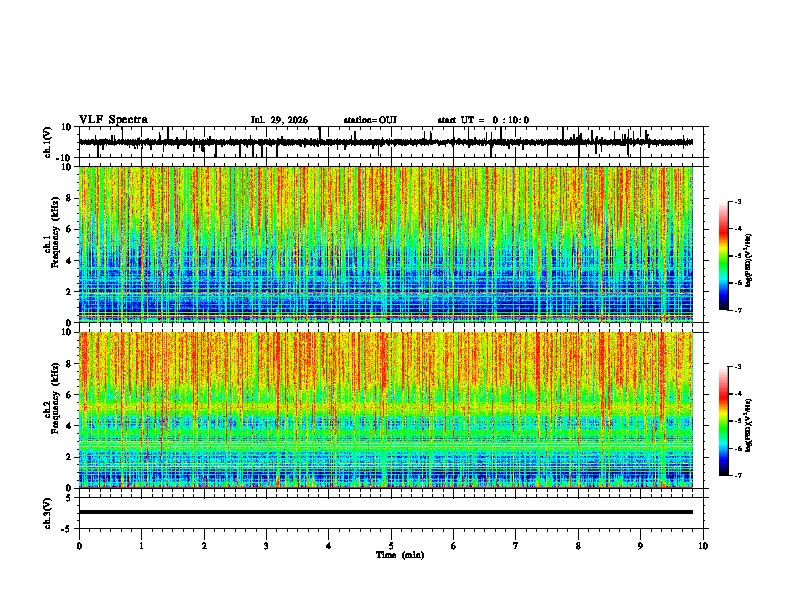Click the ch.1 spectrogram "2" kHz tick label
792x612 pixels.
click(69, 291)
